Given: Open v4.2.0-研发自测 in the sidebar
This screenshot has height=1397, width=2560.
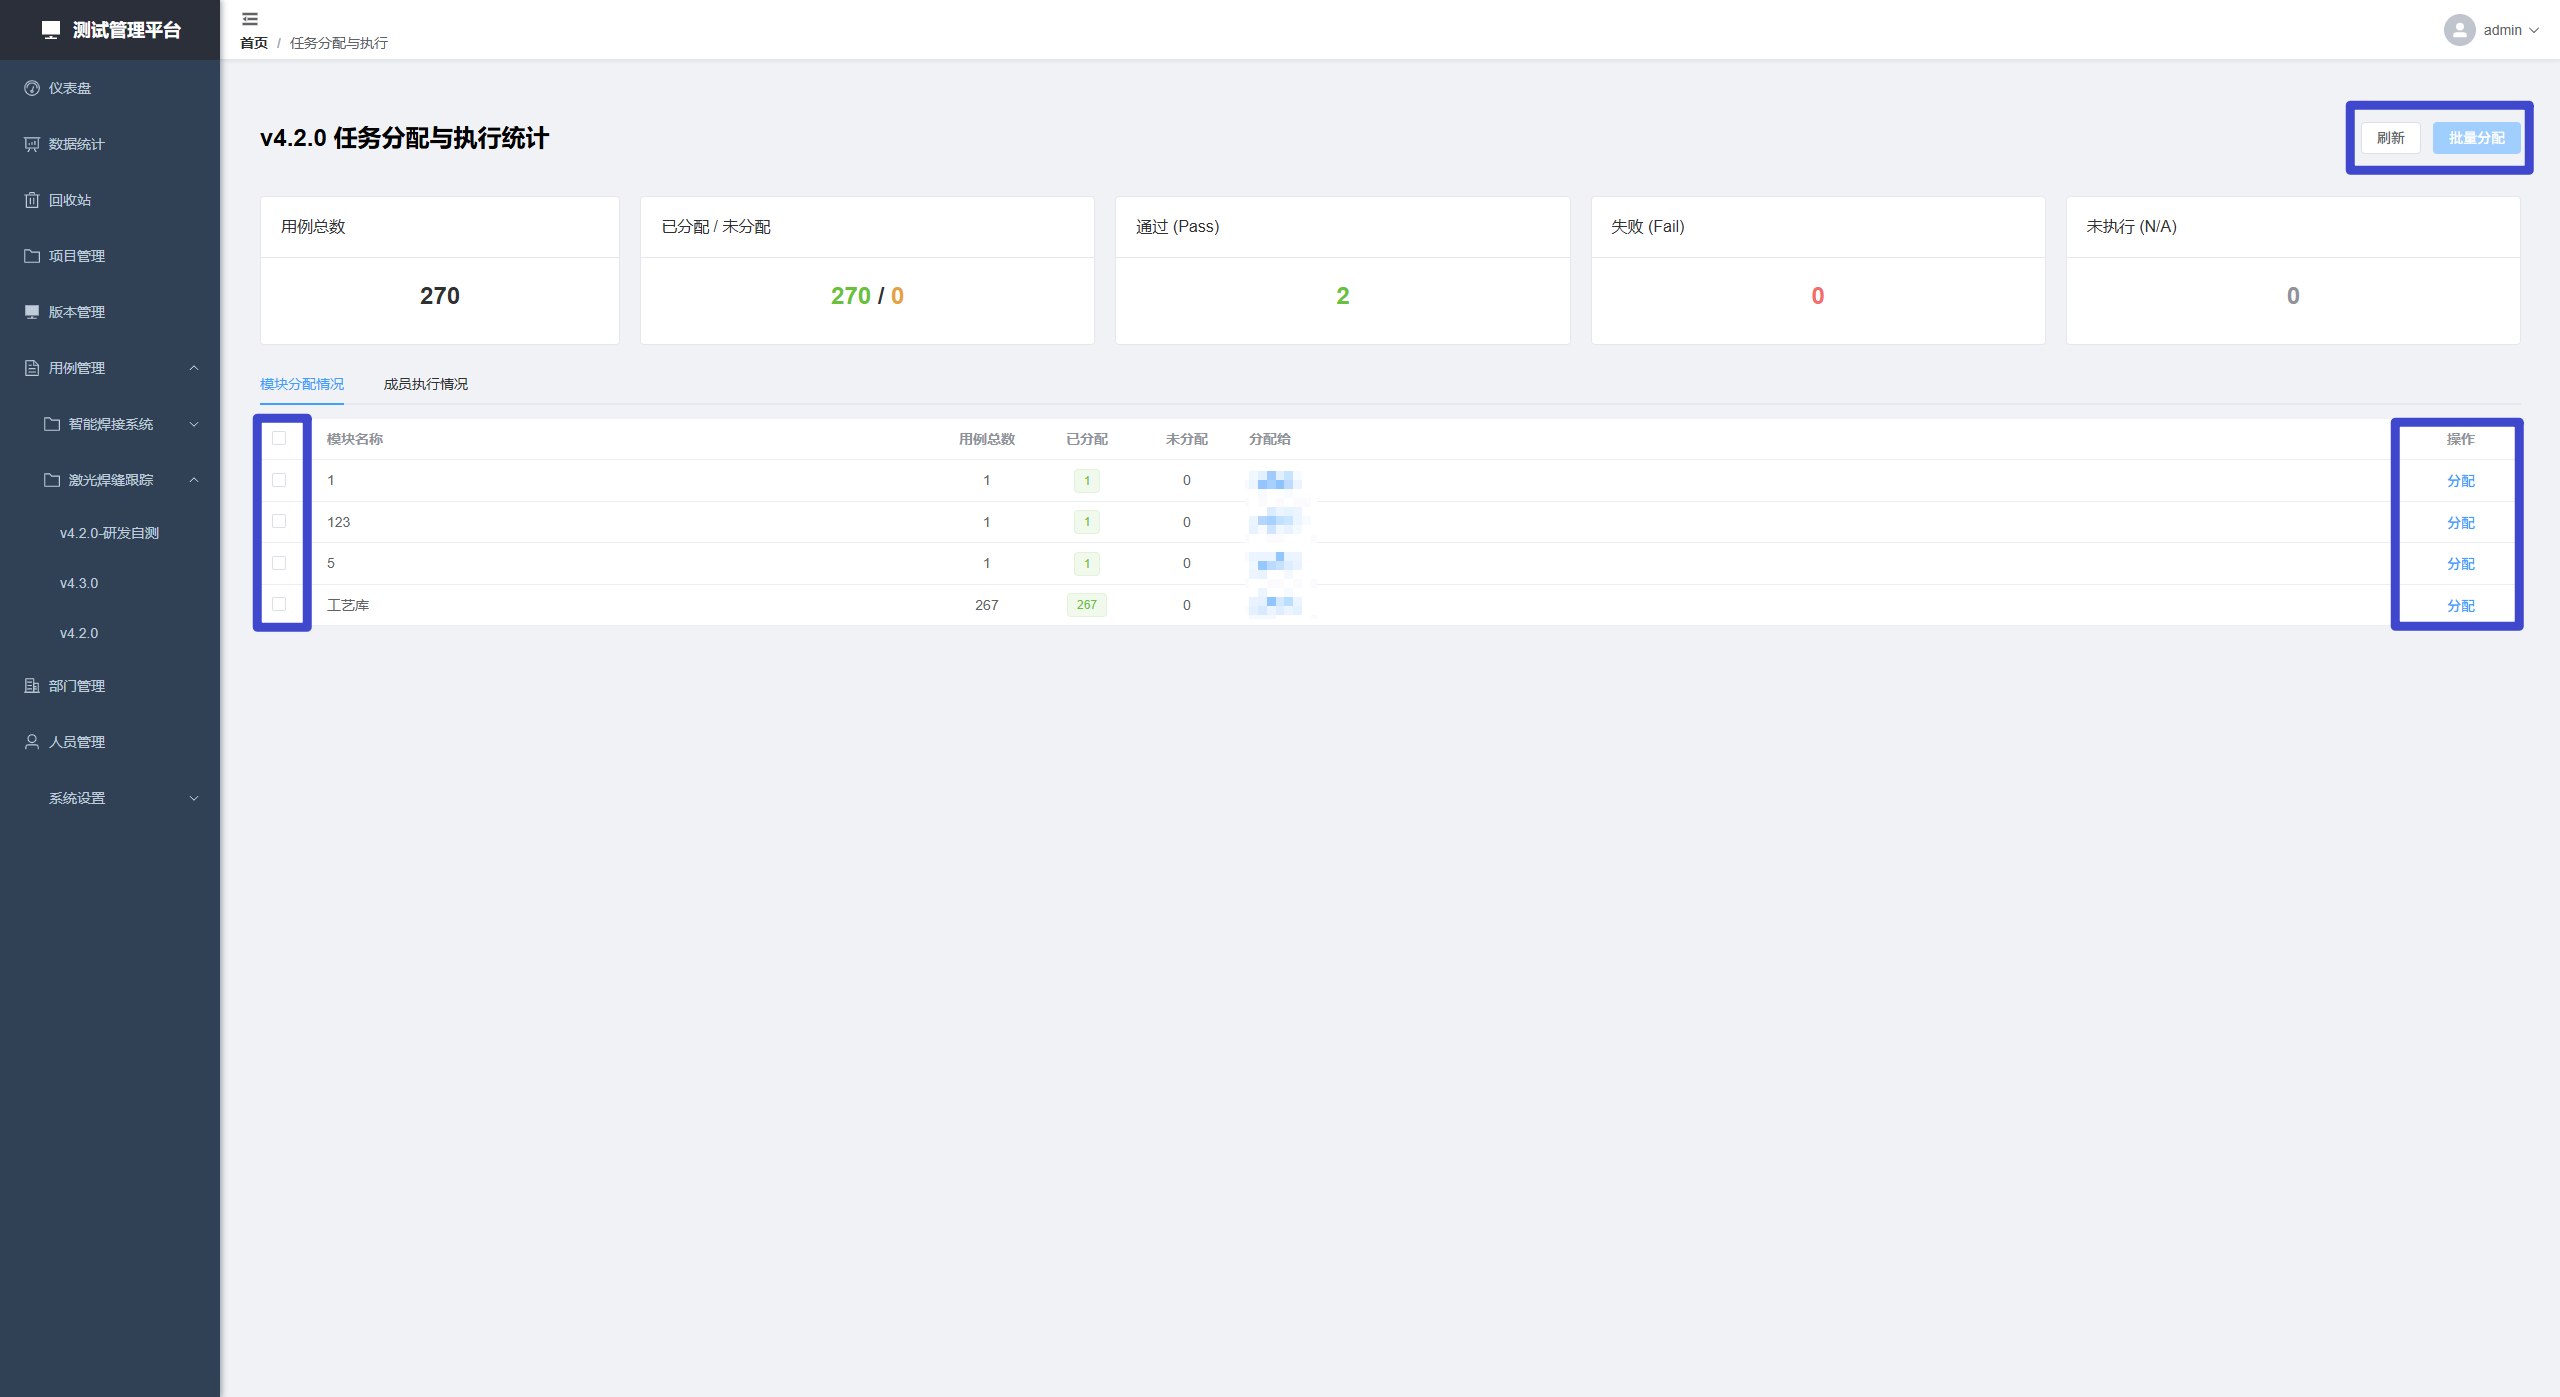Looking at the screenshot, I should [x=109, y=533].
